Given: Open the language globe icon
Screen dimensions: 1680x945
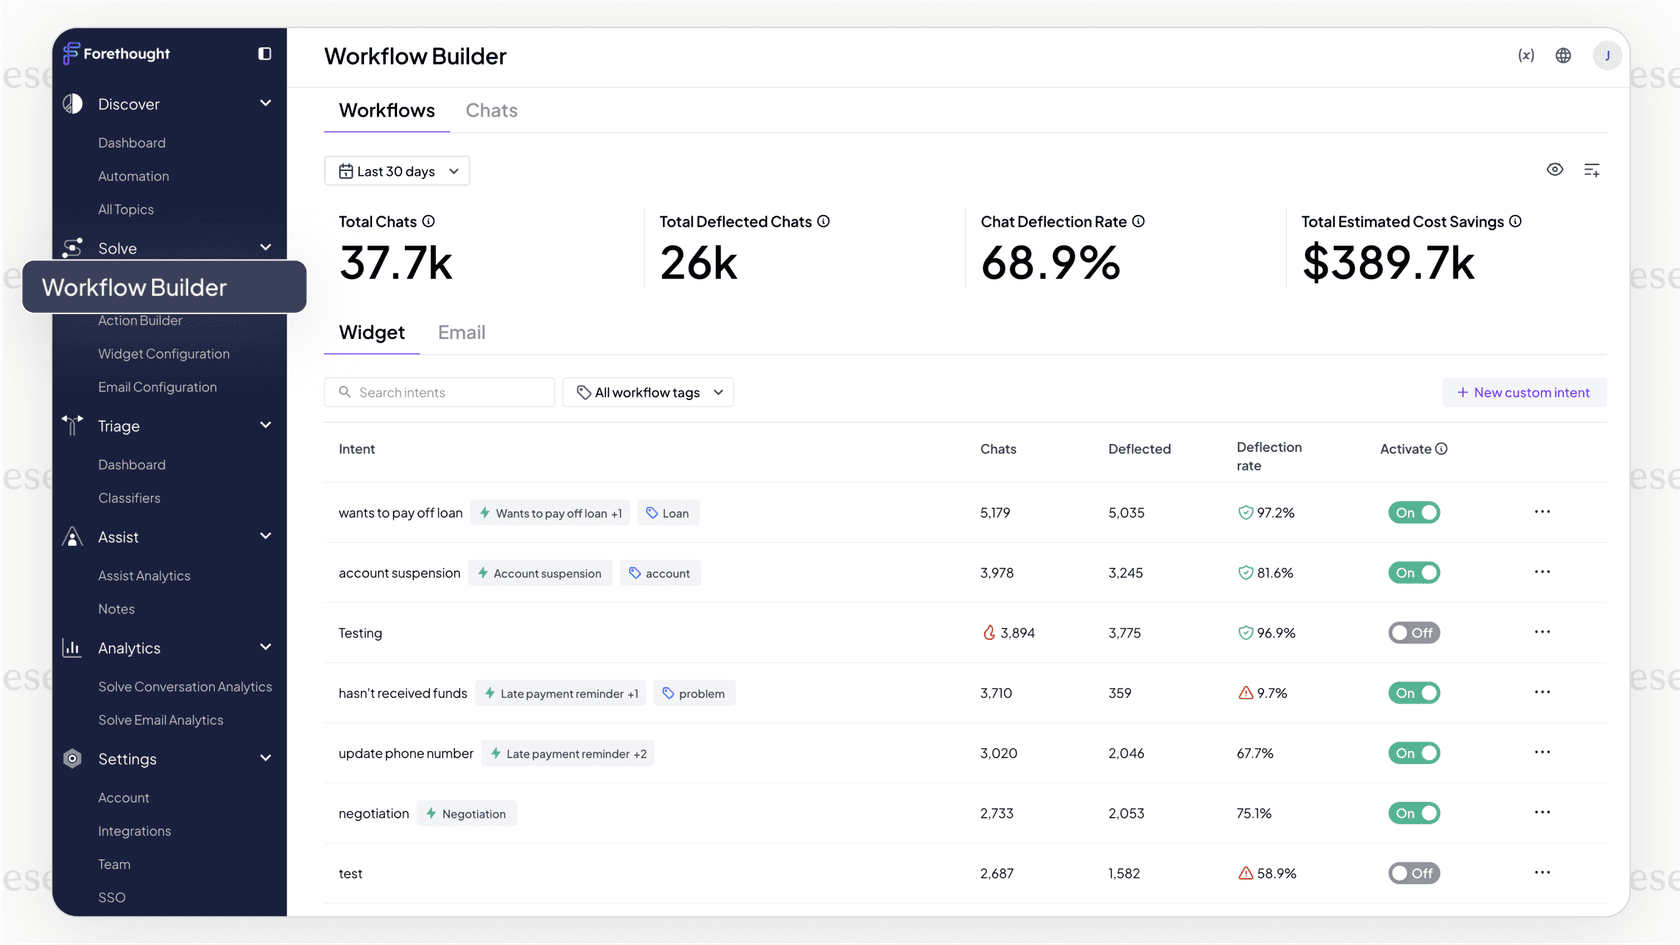Looking at the screenshot, I should (x=1562, y=55).
